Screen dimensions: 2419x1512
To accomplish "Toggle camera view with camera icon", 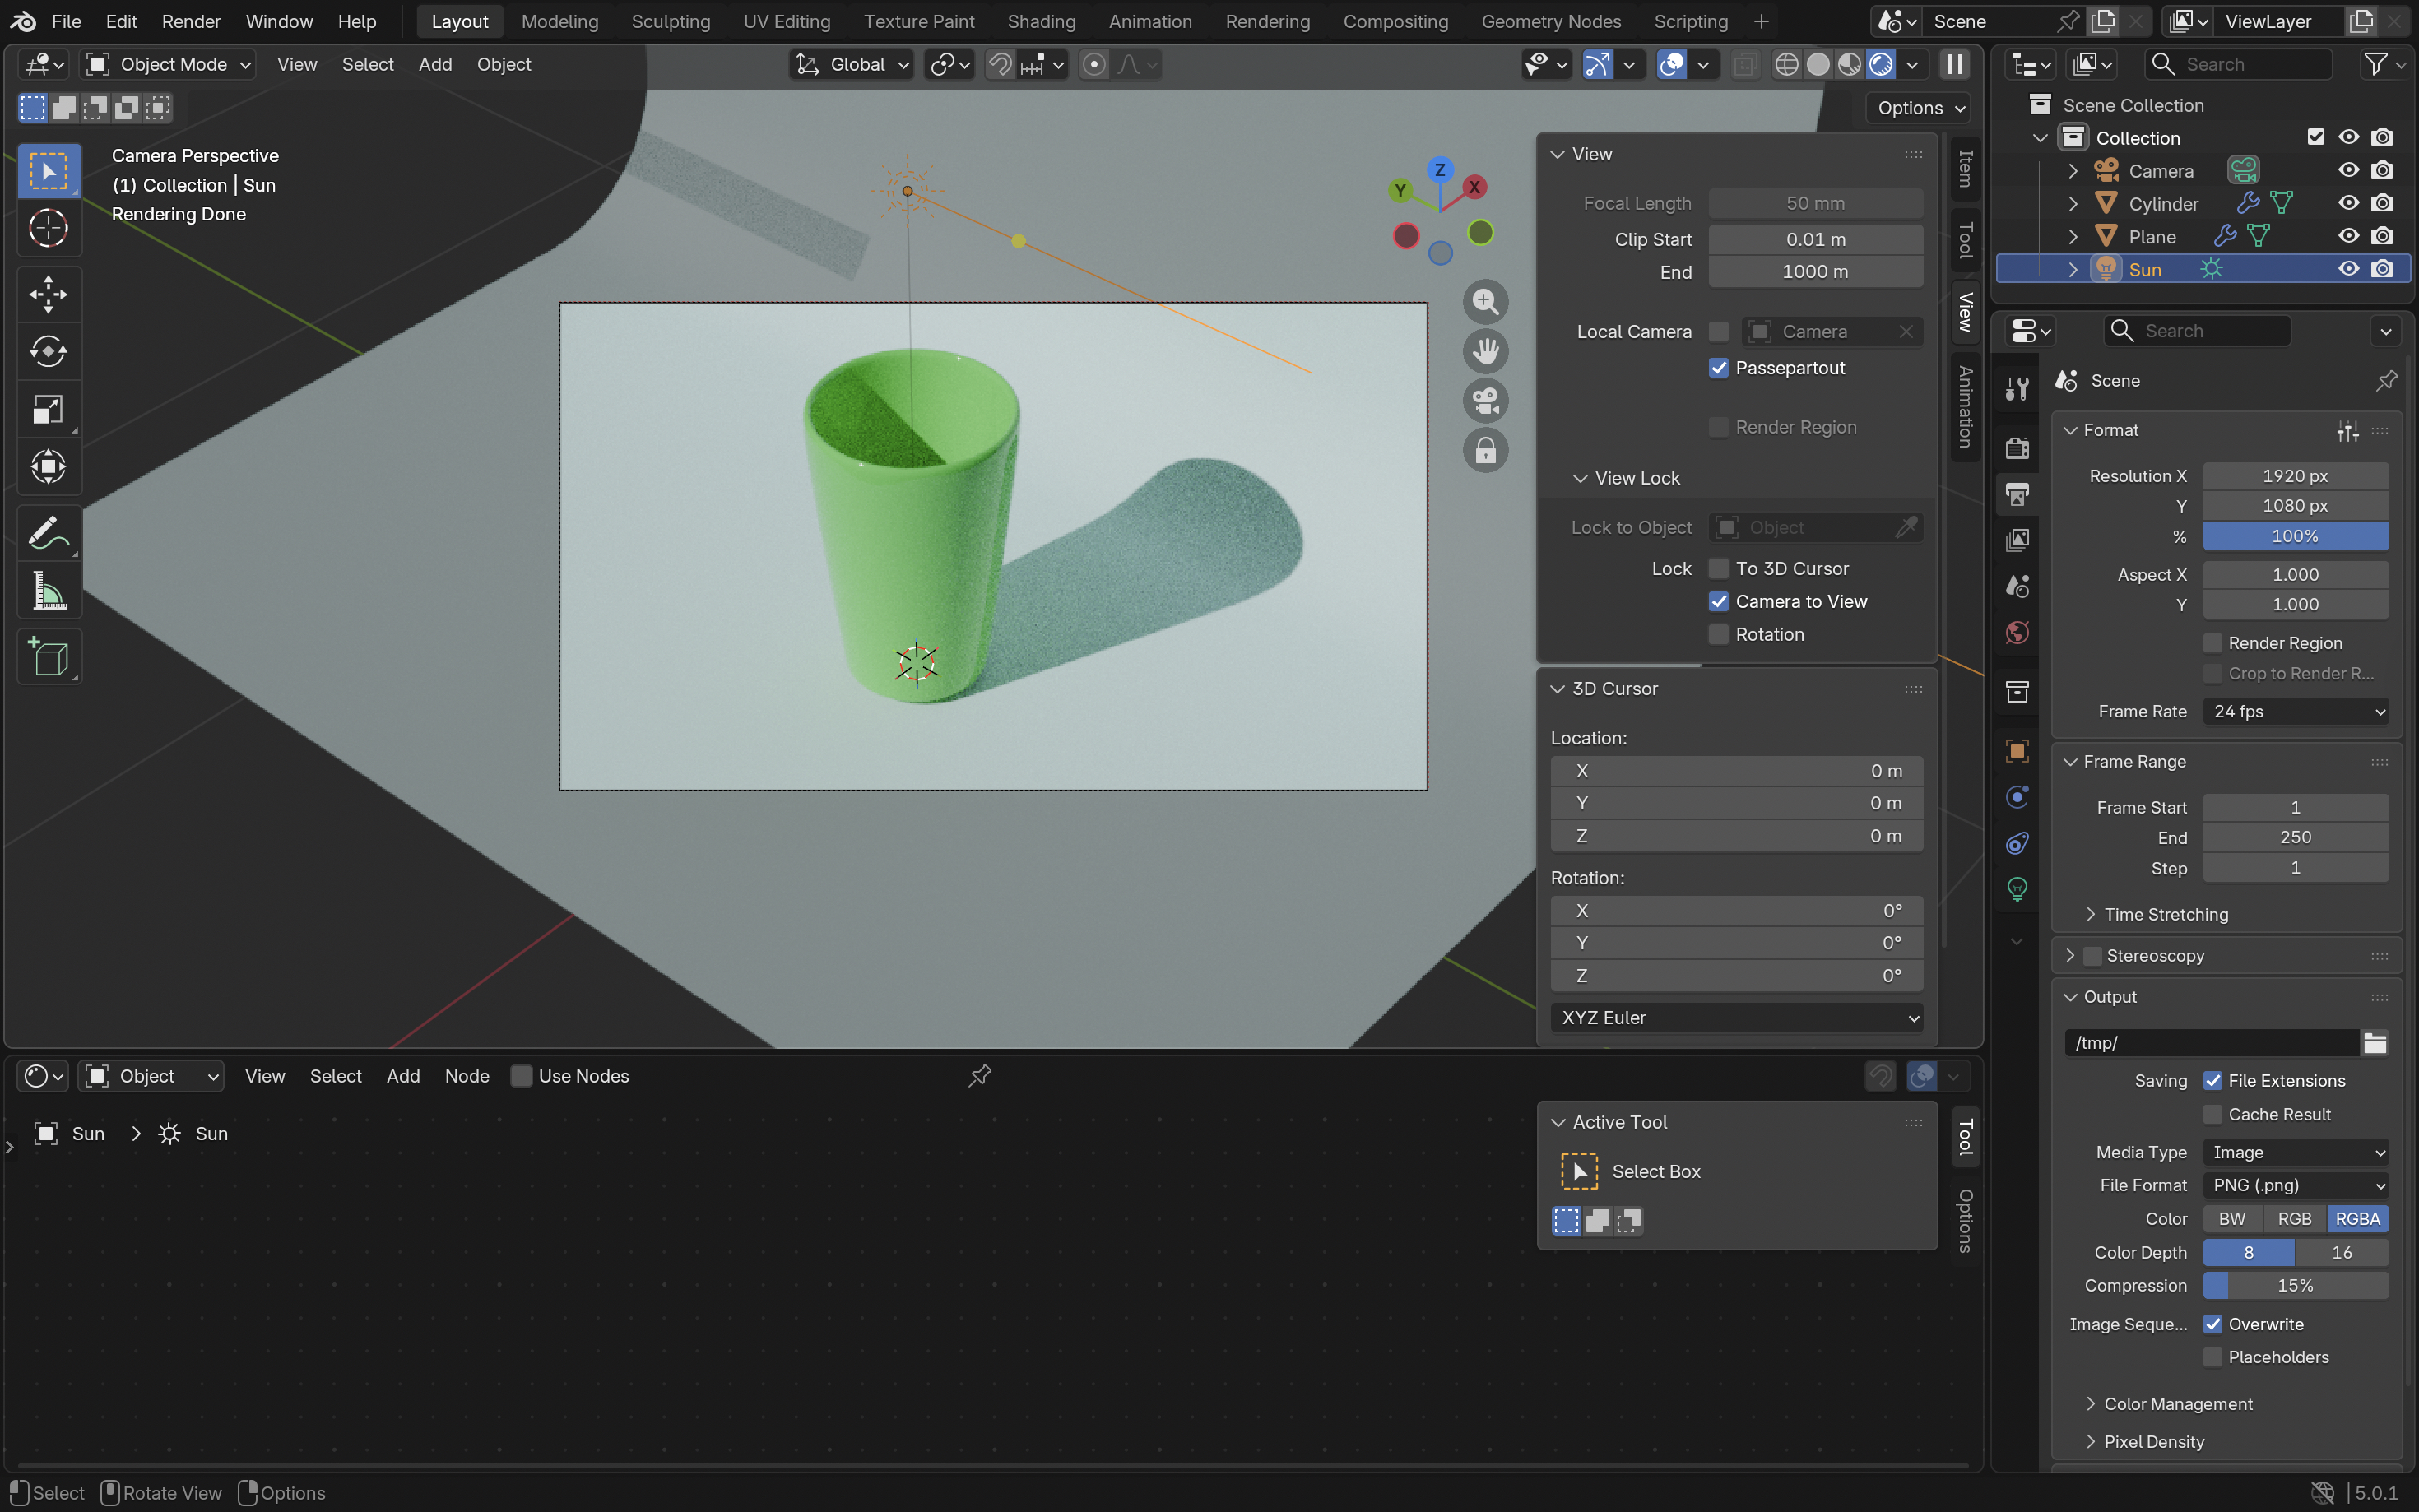I will tap(1485, 401).
